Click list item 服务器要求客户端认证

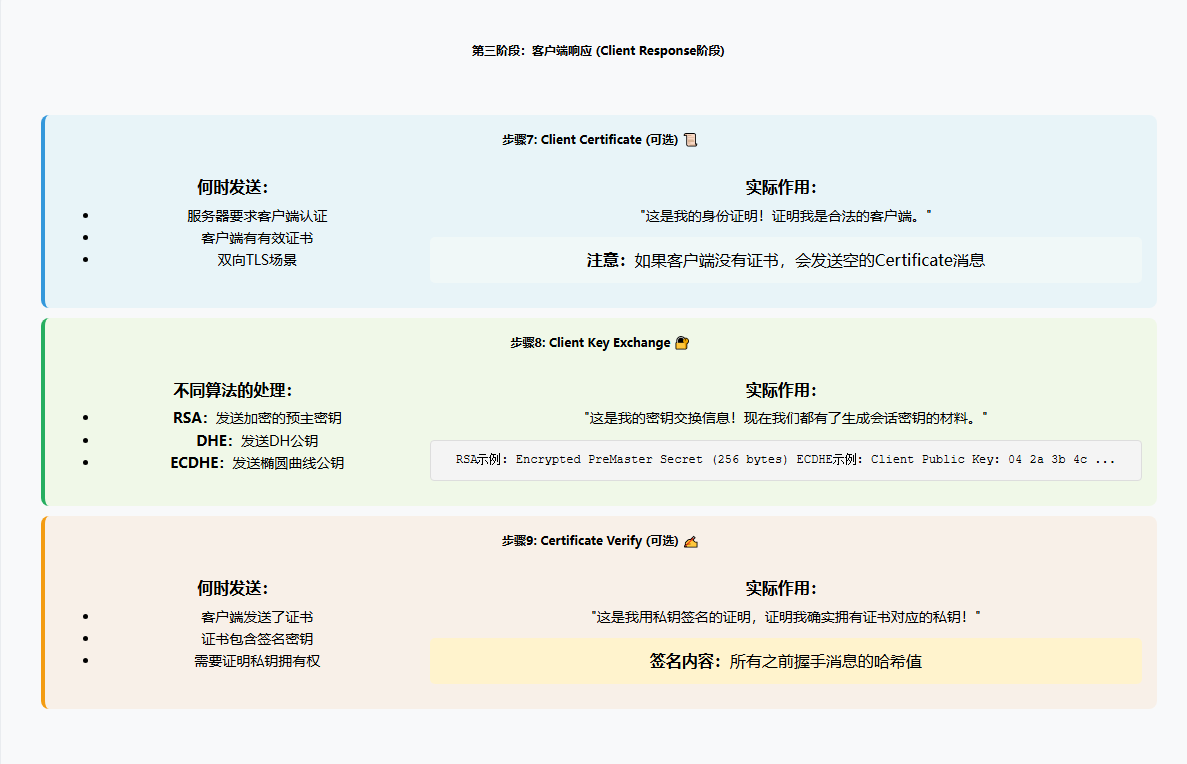click(257, 216)
